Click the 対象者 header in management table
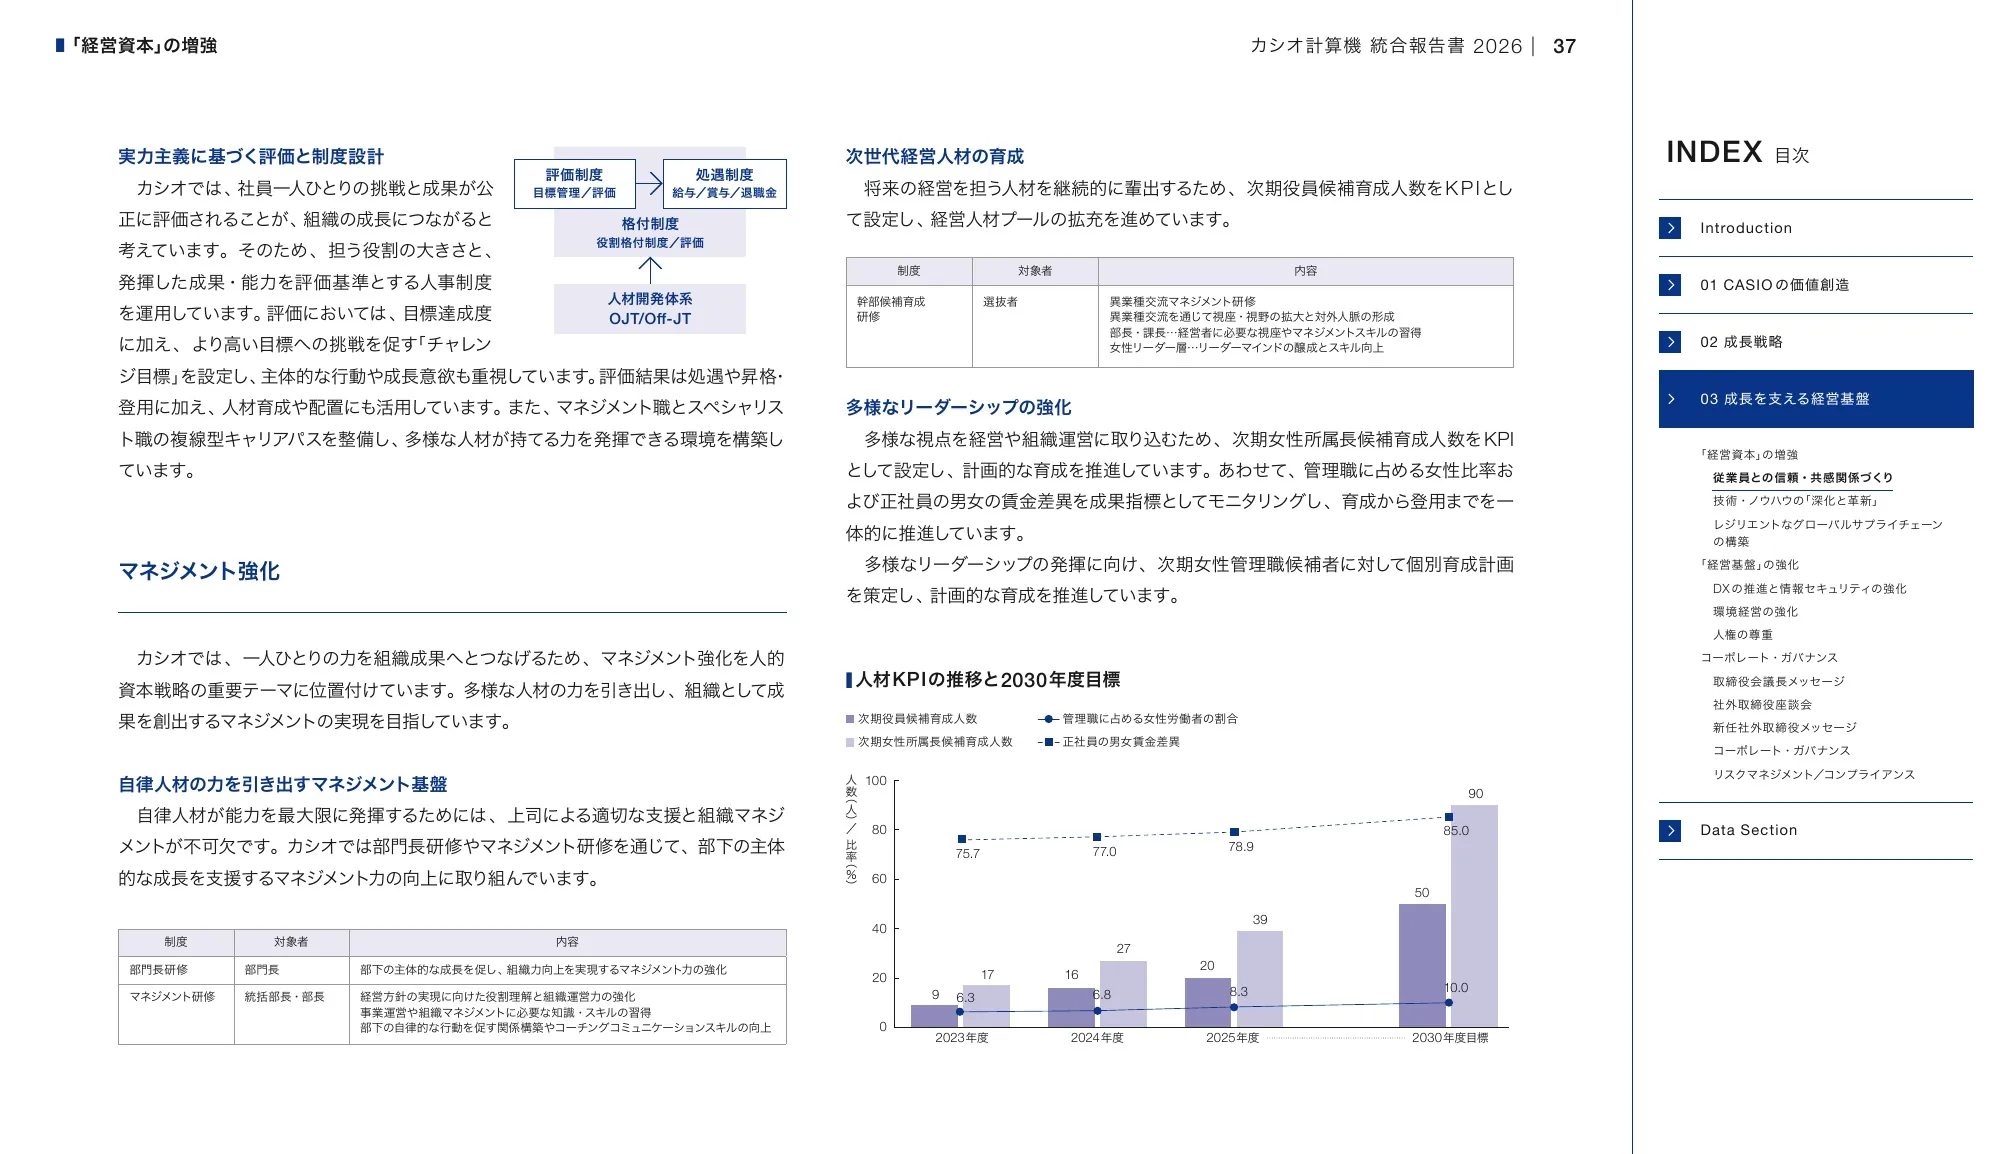The width and height of the screenshot is (2000, 1154). click(x=292, y=942)
